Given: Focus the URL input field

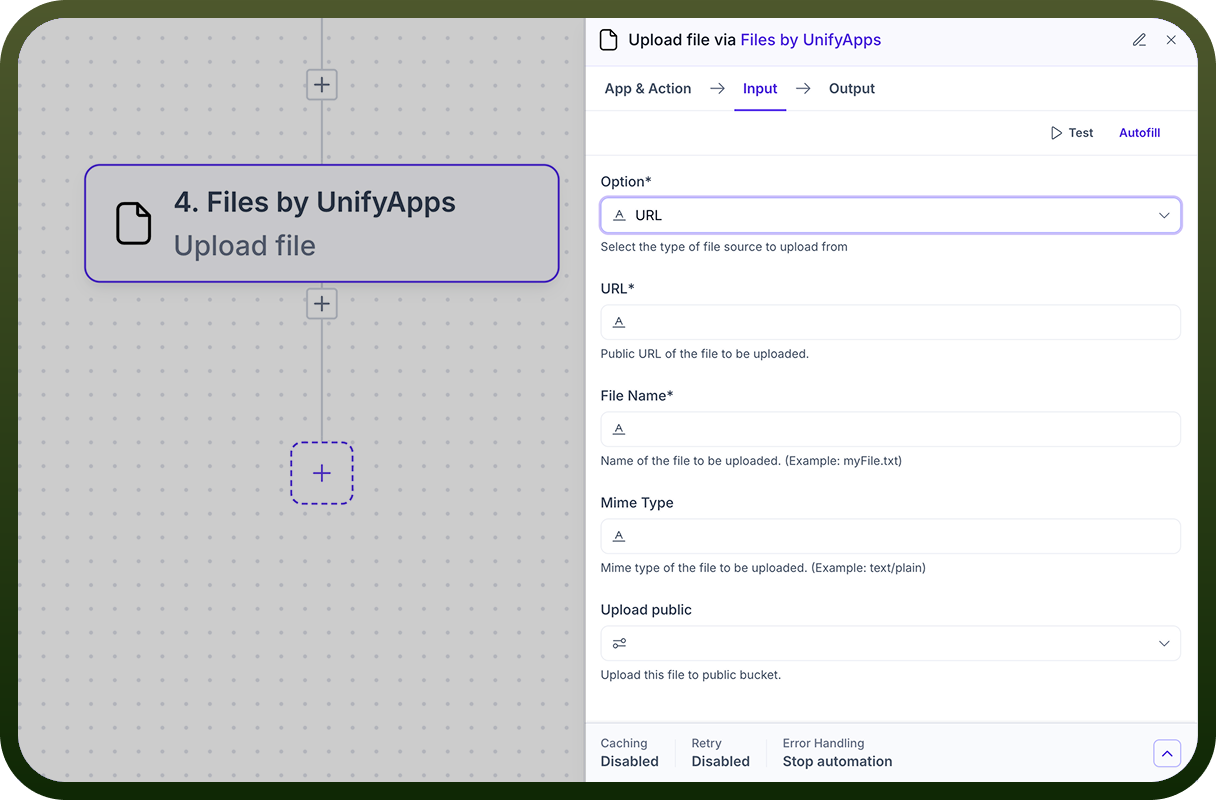Looking at the screenshot, I should pos(890,322).
